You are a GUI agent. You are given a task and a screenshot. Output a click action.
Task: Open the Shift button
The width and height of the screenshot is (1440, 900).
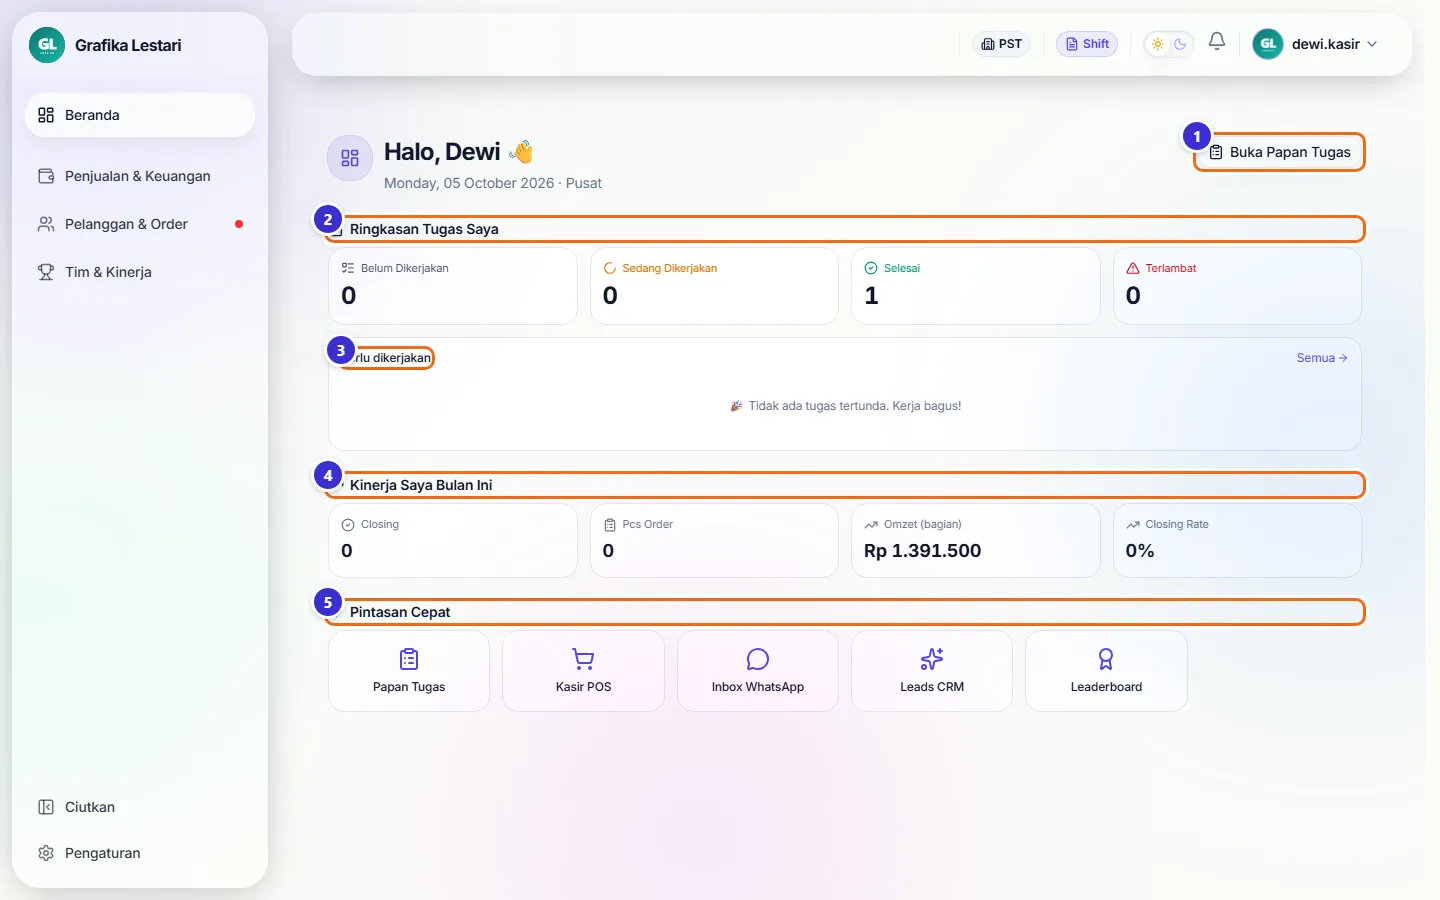[1087, 44]
